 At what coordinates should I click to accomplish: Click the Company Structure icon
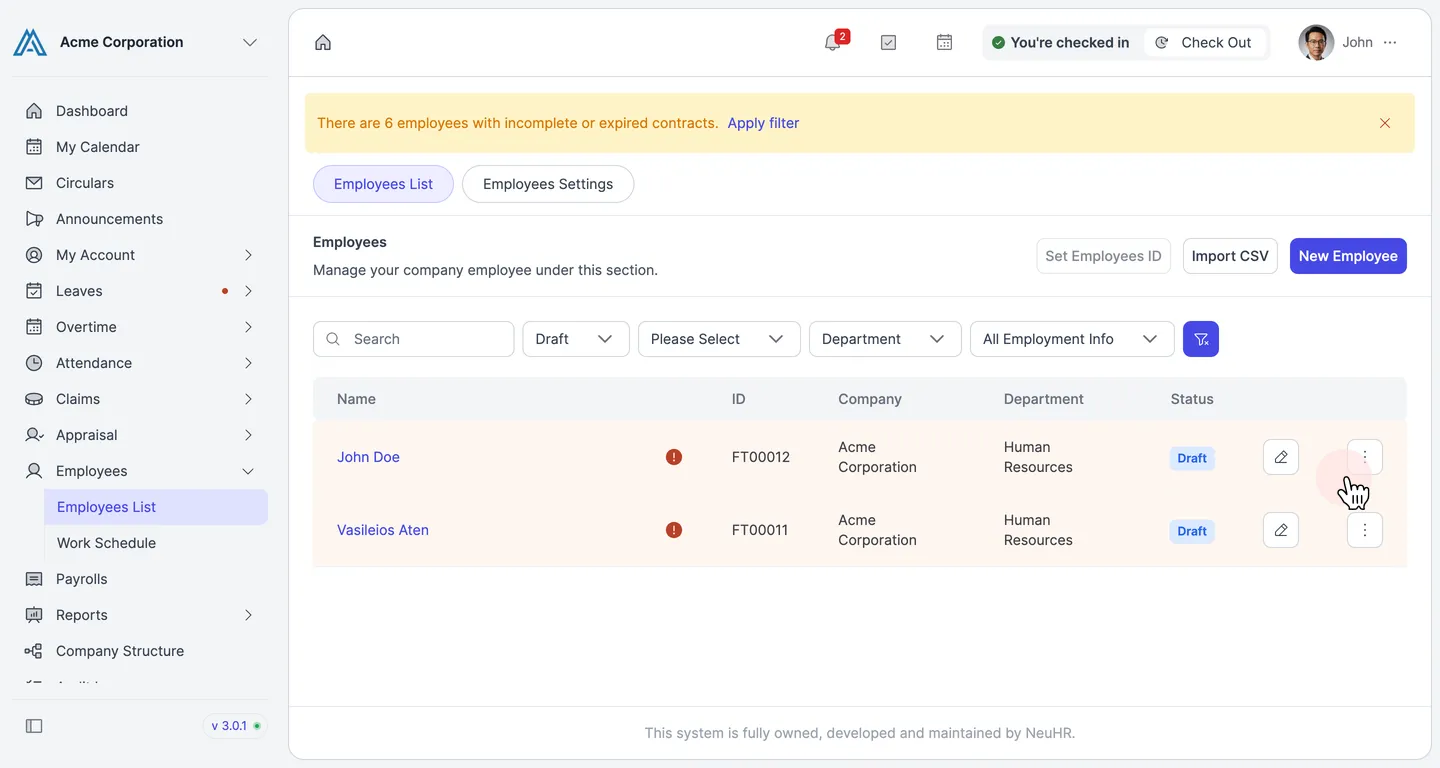[34, 651]
